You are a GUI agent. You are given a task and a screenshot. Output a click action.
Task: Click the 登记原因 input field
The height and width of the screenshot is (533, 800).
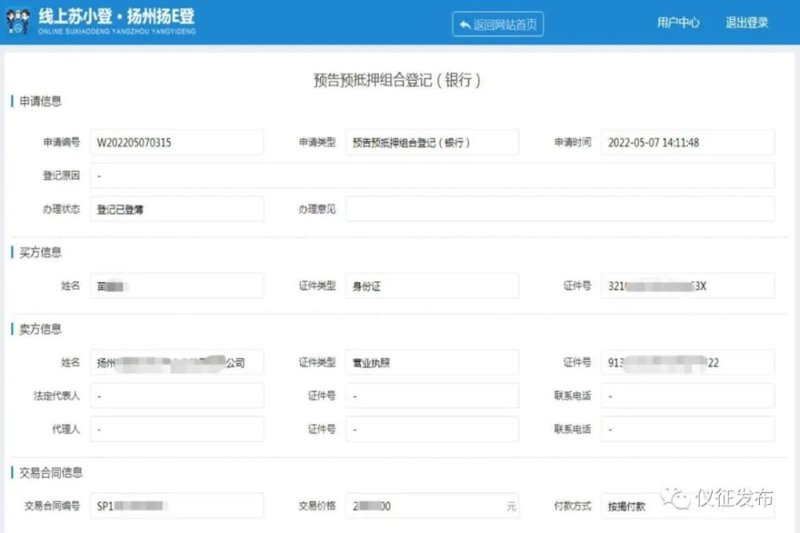[433, 175]
